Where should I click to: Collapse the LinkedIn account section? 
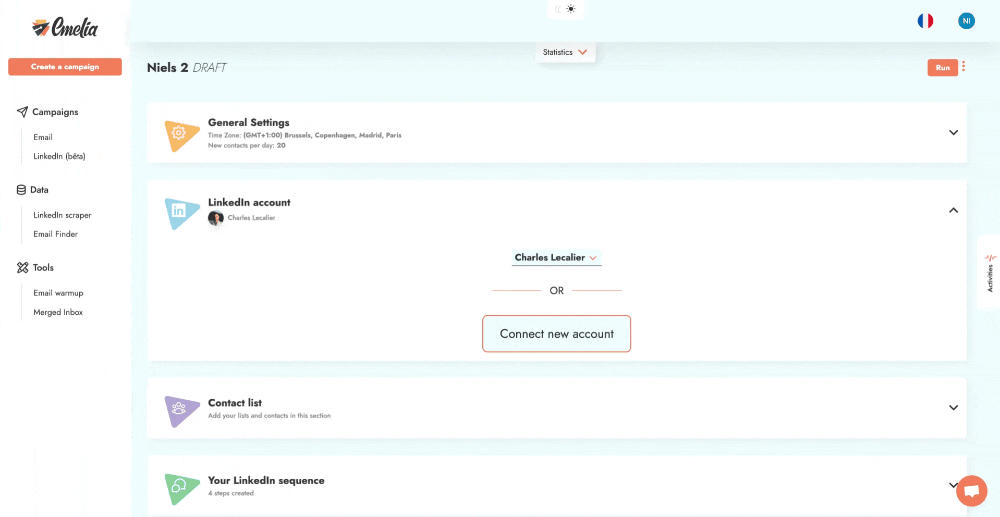pyautogui.click(x=953, y=210)
